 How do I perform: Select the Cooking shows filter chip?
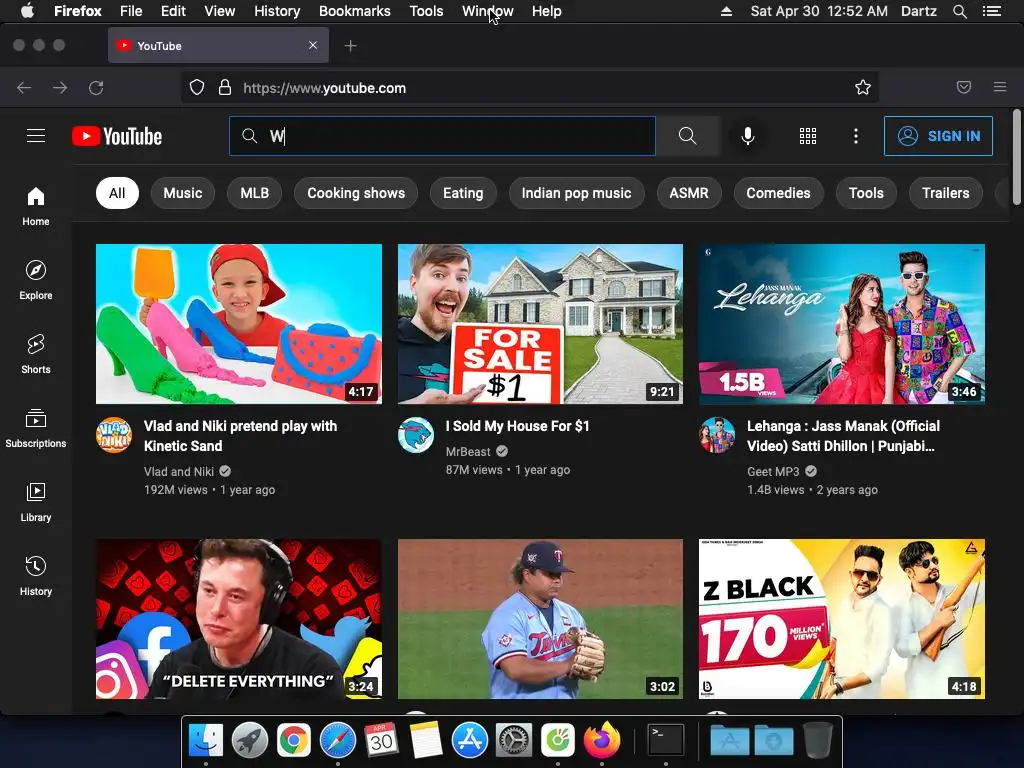point(356,193)
